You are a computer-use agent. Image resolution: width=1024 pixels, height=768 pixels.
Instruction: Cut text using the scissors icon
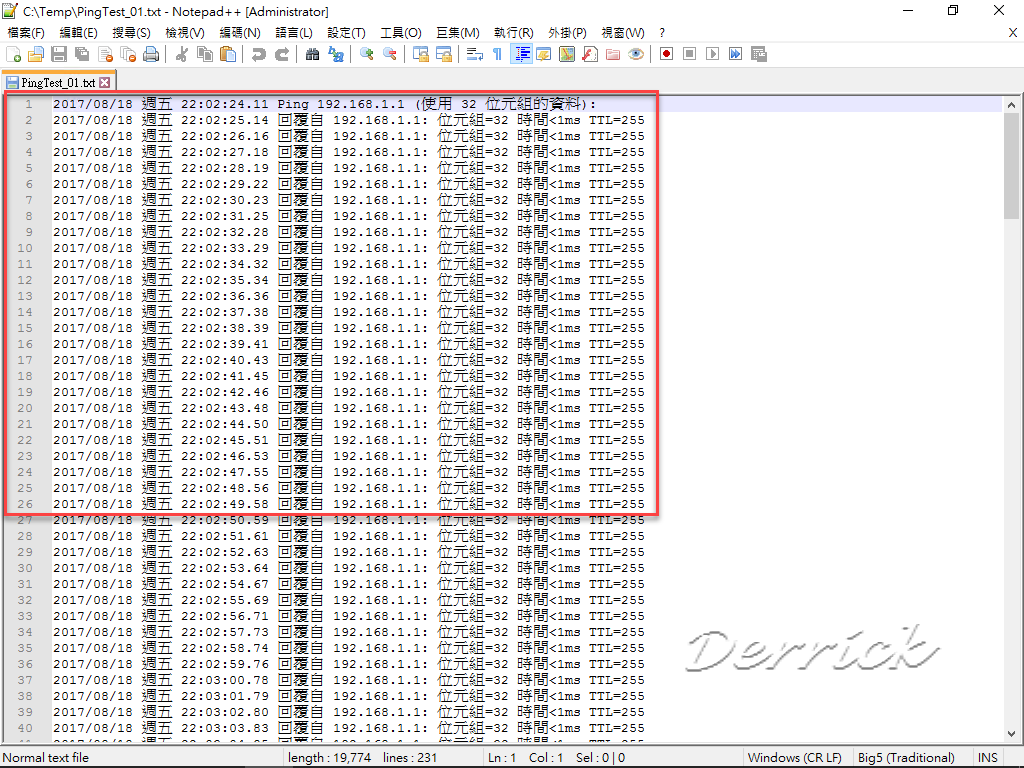[182, 54]
